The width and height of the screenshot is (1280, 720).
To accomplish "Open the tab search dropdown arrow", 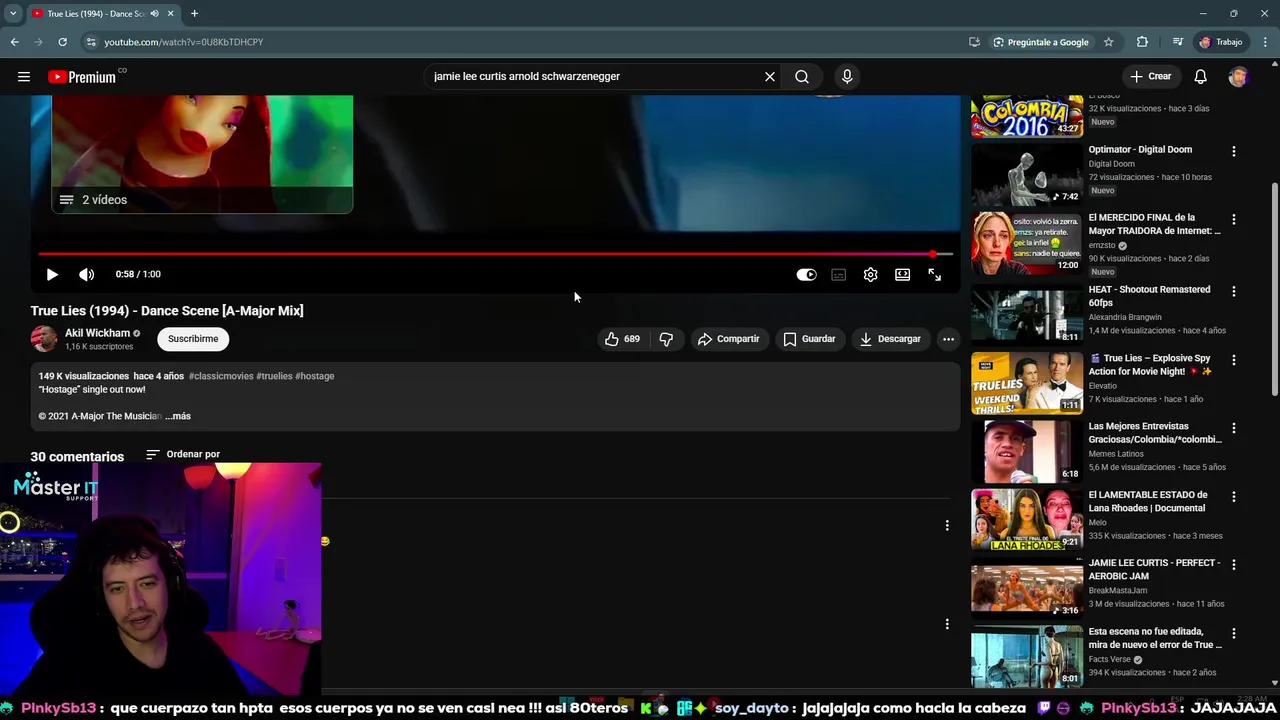I will click(12, 13).
